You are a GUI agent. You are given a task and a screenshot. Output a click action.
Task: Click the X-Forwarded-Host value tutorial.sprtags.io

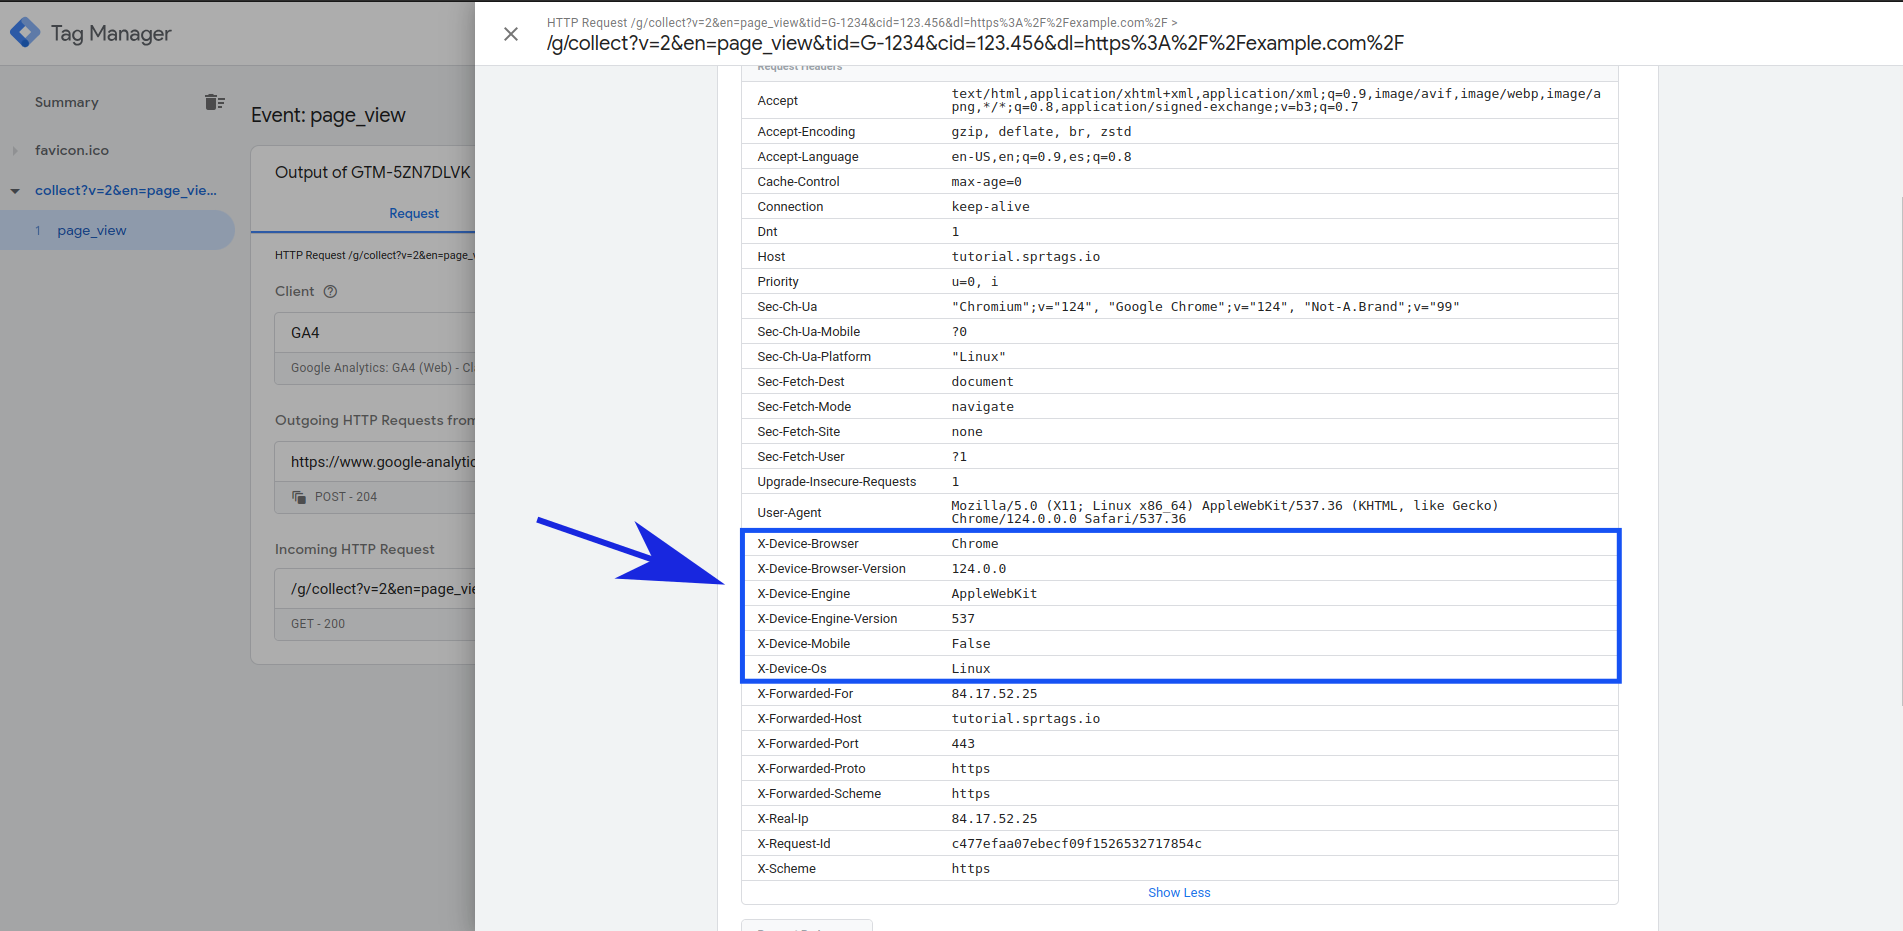(x=1026, y=719)
